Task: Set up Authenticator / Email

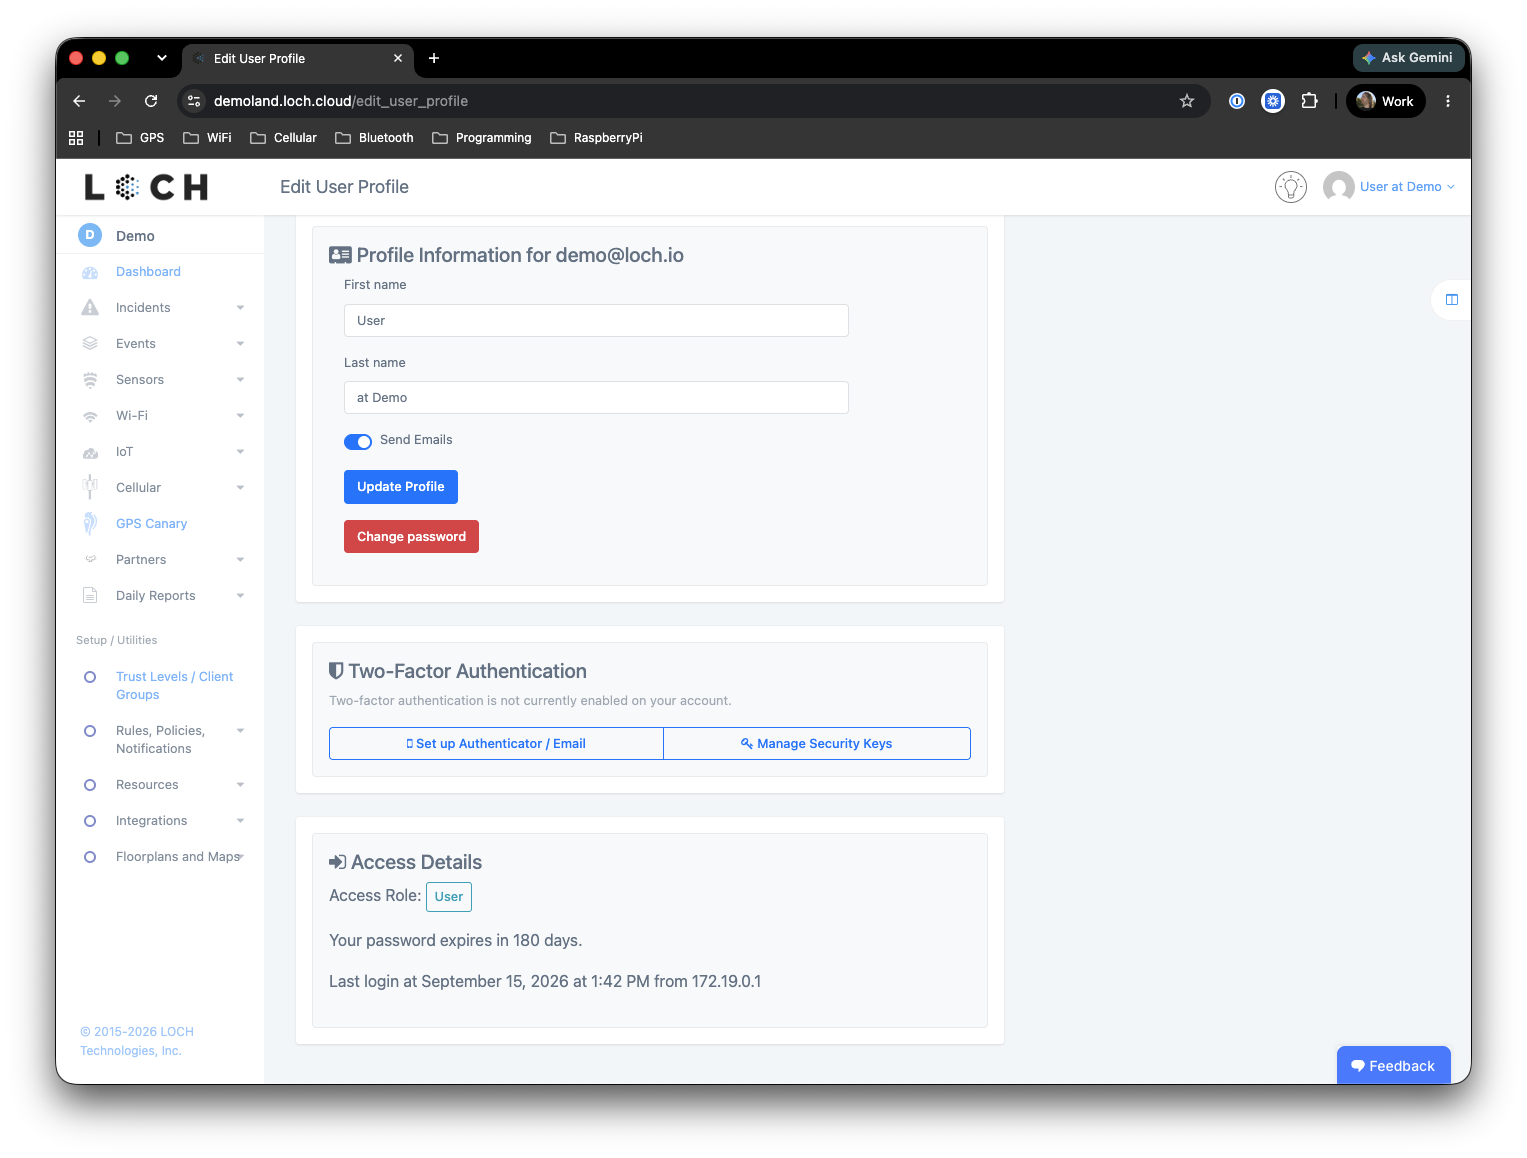Action: [496, 744]
